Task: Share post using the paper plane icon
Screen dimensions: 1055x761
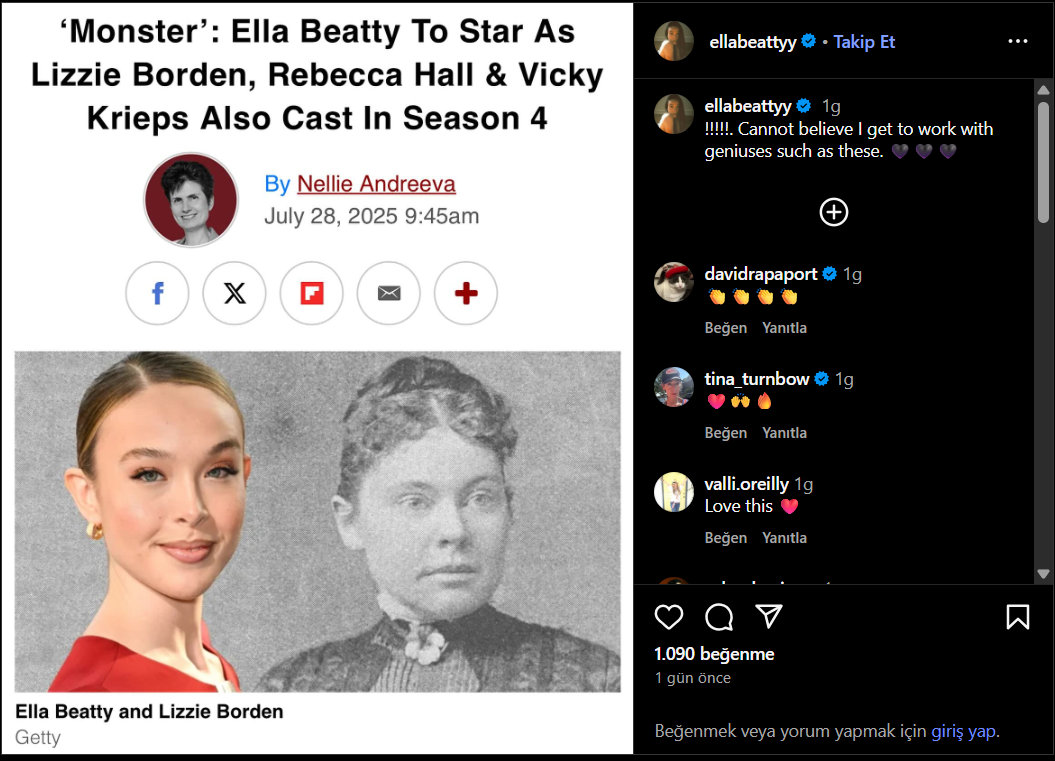Action: (768, 616)
